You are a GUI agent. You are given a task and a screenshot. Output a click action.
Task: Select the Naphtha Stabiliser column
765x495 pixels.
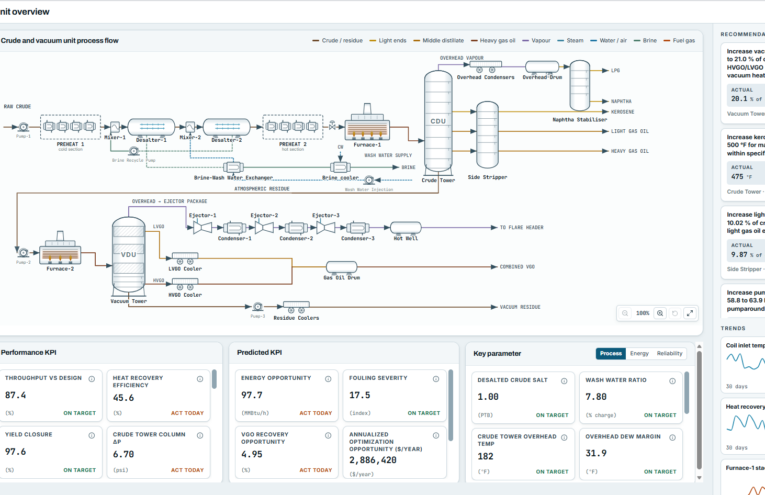pyautogui.click(x=580, y=86)
